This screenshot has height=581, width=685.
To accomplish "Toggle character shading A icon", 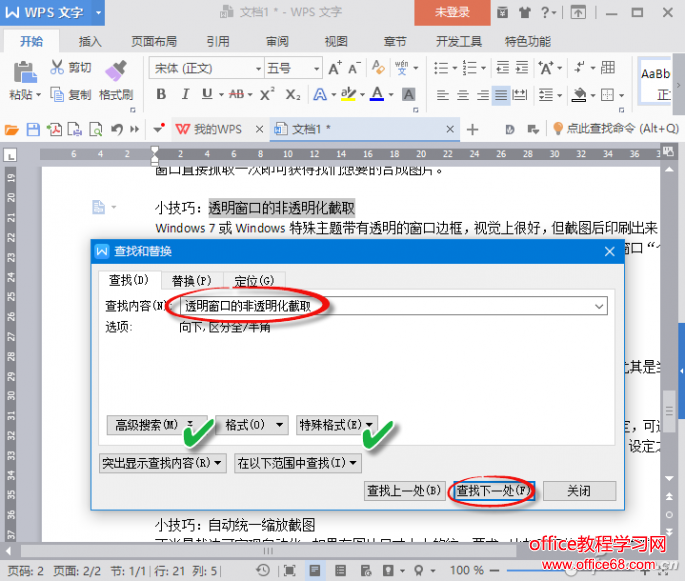I will [408, 94].
